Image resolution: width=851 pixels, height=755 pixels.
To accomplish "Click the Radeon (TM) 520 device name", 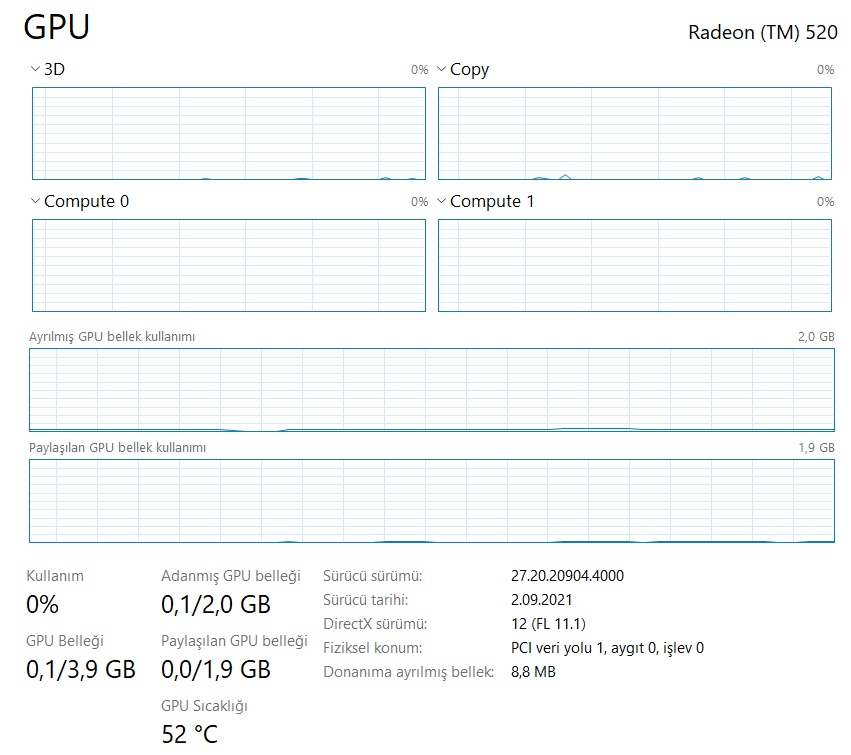I will pyautogui.click(x=763, y=33).
